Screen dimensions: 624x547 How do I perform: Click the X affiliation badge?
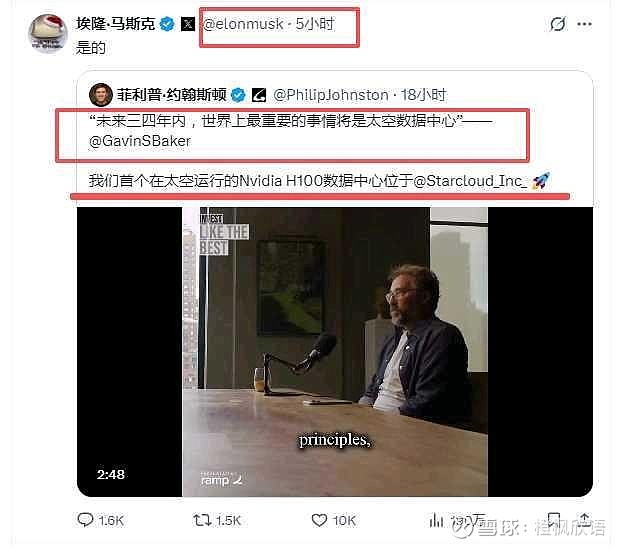click(188, 24)
